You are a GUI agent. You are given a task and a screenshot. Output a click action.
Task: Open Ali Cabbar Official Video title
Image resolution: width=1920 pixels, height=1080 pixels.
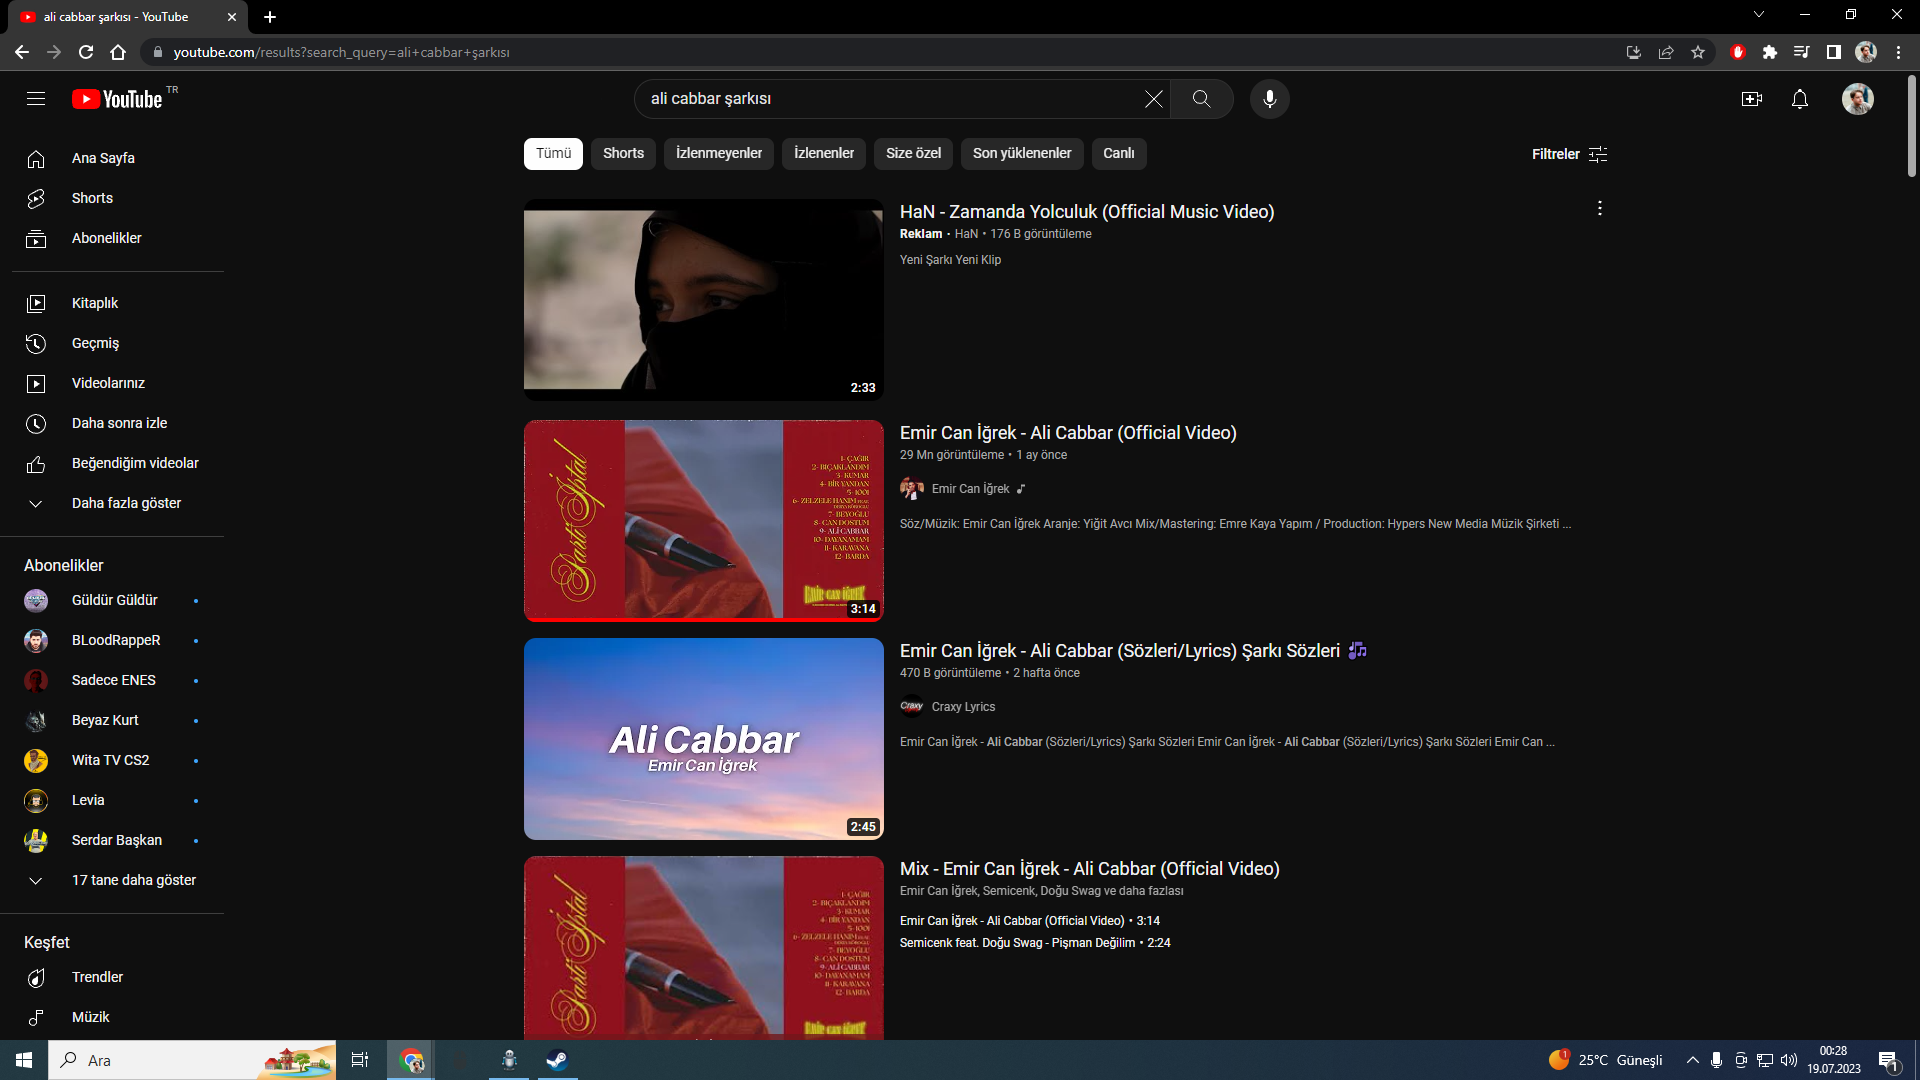pyautogui.click(x=1067, y=433)
